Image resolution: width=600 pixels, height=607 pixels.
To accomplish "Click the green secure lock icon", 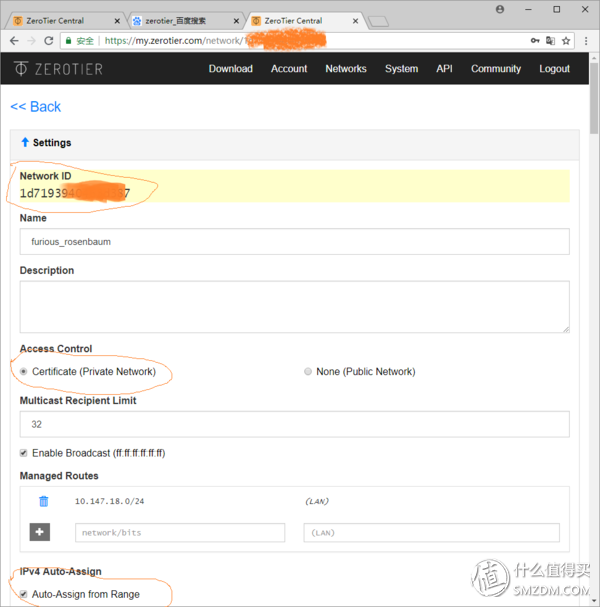I will 69,41.
